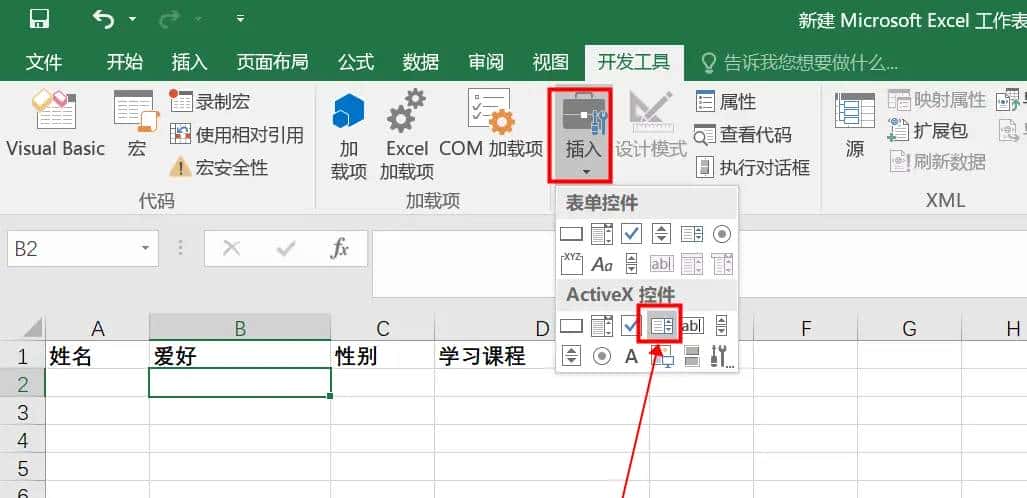The height and width of the screenshot is (498, 1027).
Task: Choose the form control Combo Box under 表单控件
Action: click(601, 233)
